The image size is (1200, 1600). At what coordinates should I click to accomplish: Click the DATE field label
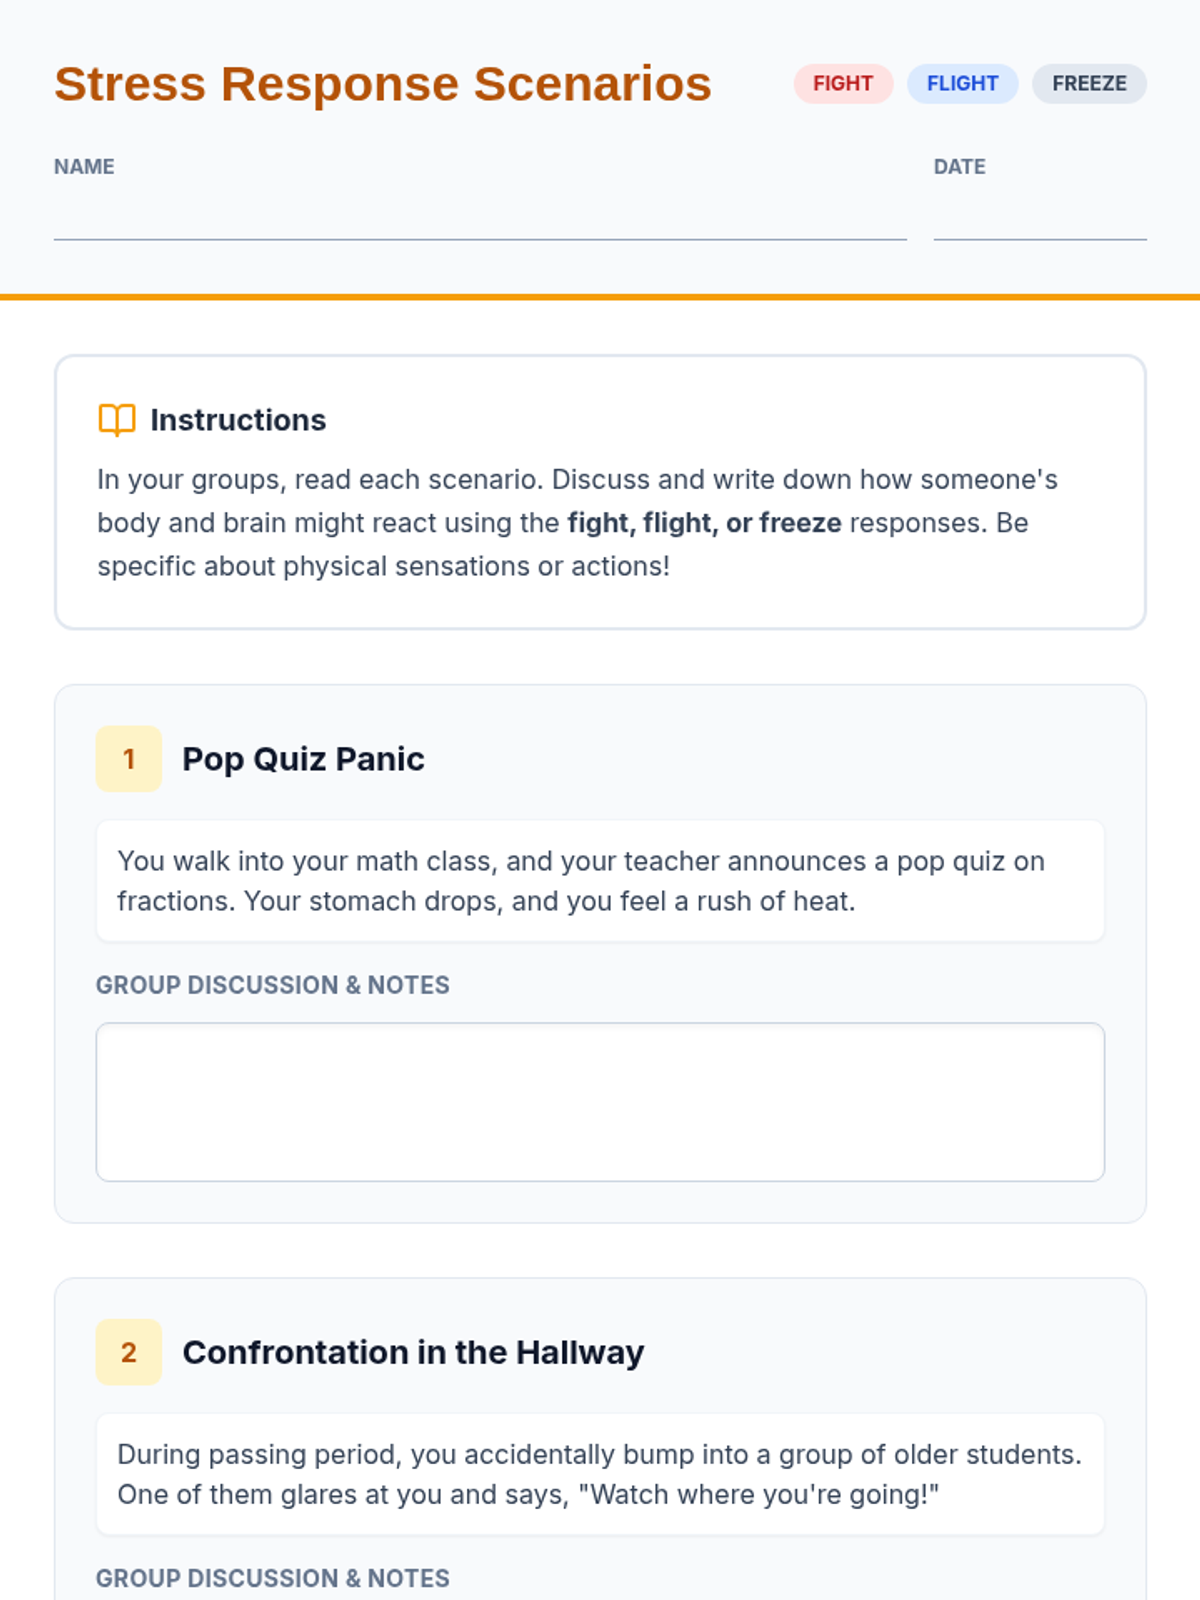point(959,167)
